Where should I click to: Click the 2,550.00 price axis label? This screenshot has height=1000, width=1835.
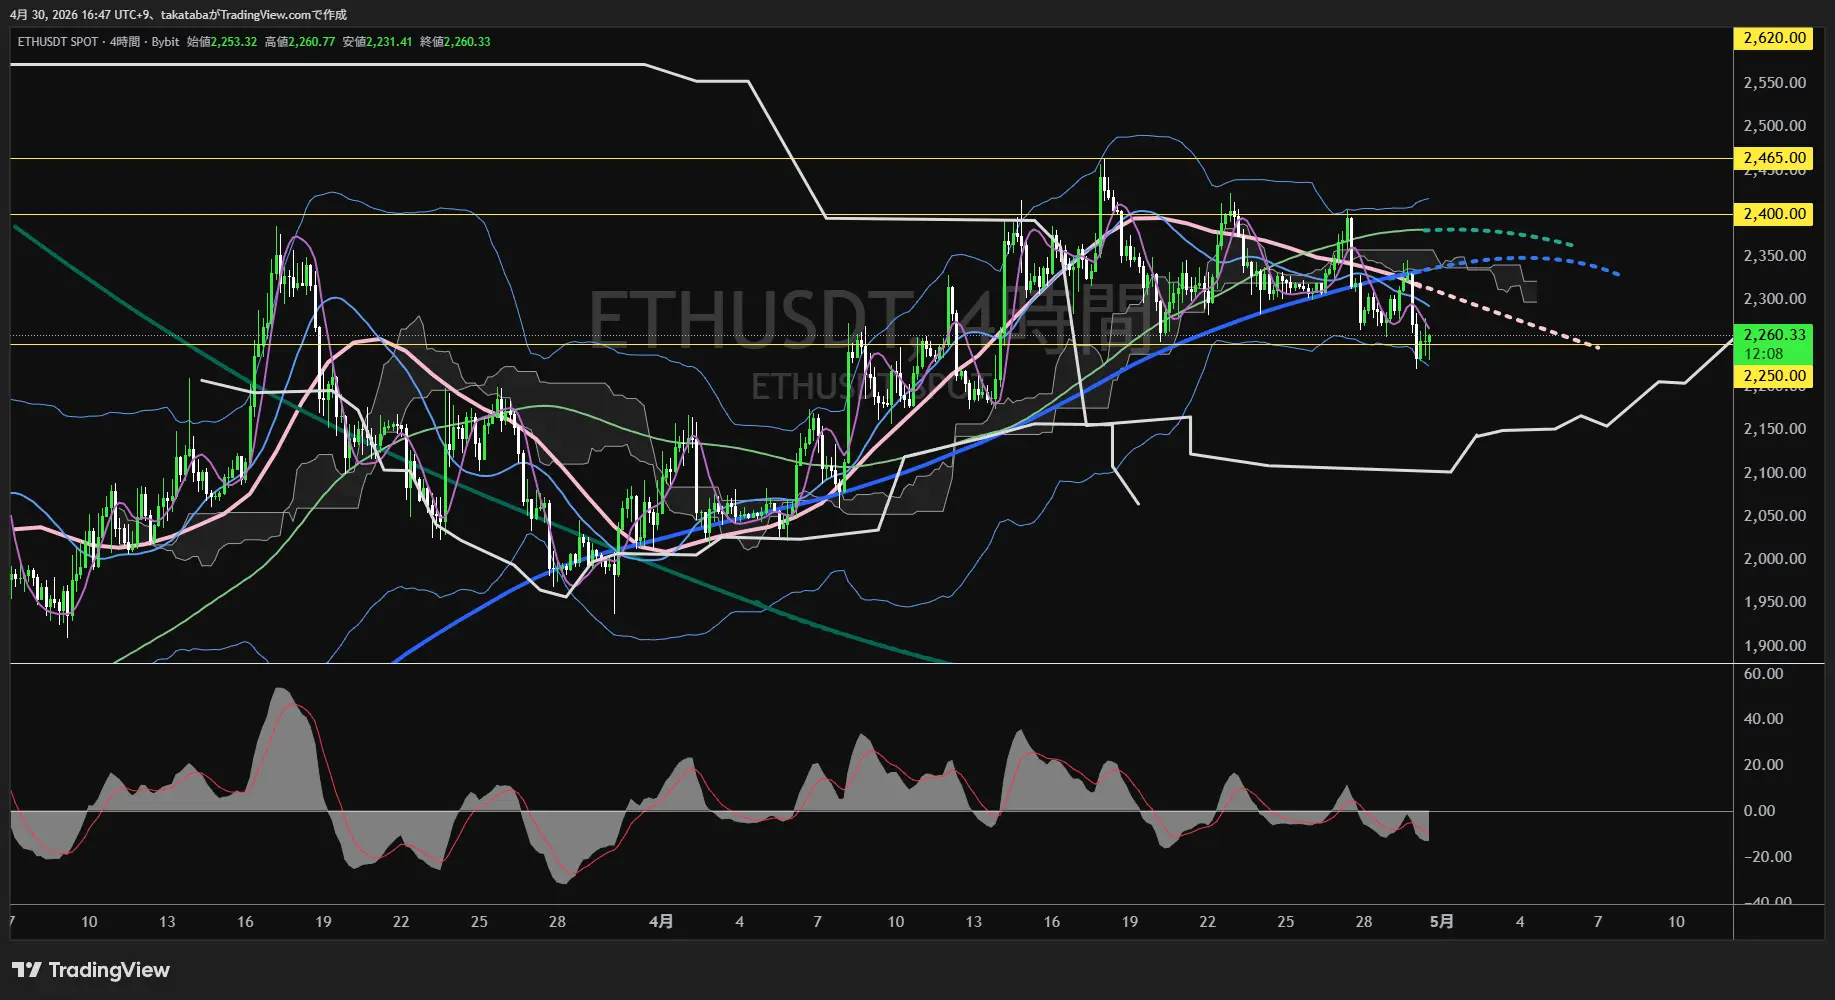click(1774, 83)
